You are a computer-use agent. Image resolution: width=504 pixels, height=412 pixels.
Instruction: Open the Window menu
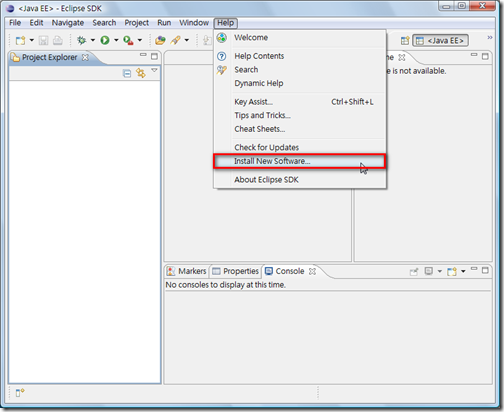coord(194,23)
